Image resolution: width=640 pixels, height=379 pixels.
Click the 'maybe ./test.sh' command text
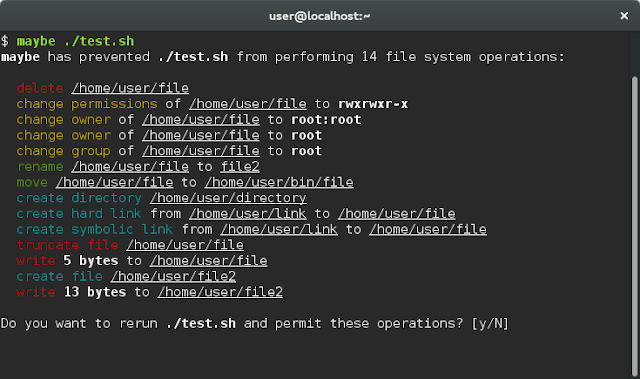(x=75, y=41)
